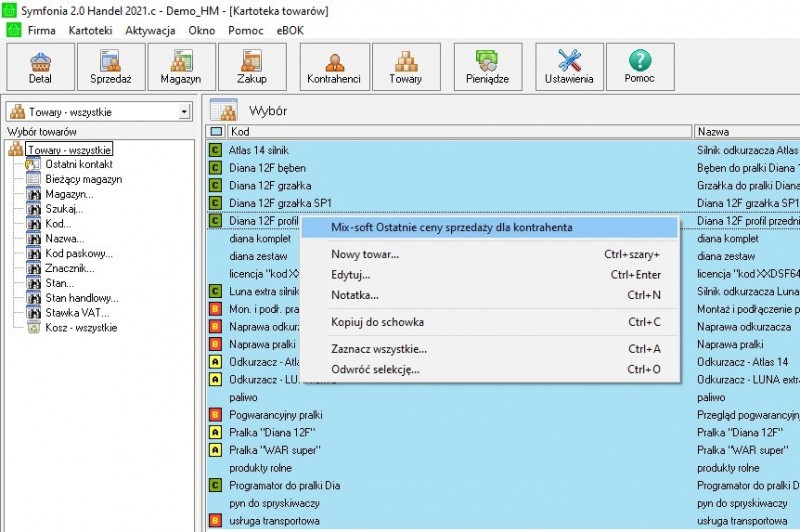Open the Towary module in toolbar
The height and width of the screenshot is (532, 800).
click(x=406, y=67)
